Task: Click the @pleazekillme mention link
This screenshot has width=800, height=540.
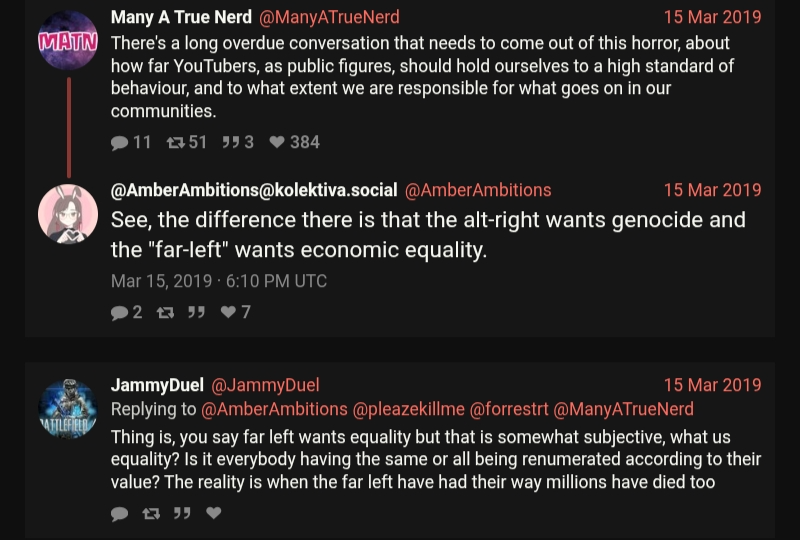Action: pyautogui.click(x=408, y=409)
